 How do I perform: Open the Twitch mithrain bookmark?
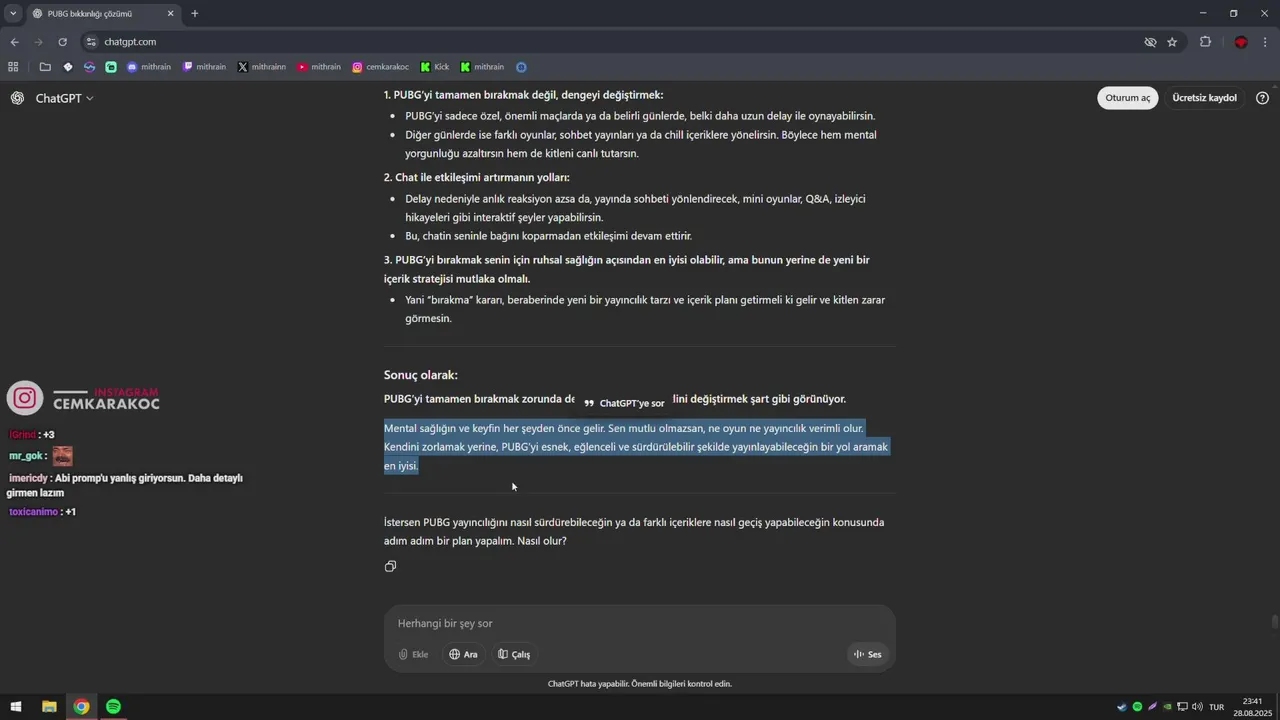204,67
